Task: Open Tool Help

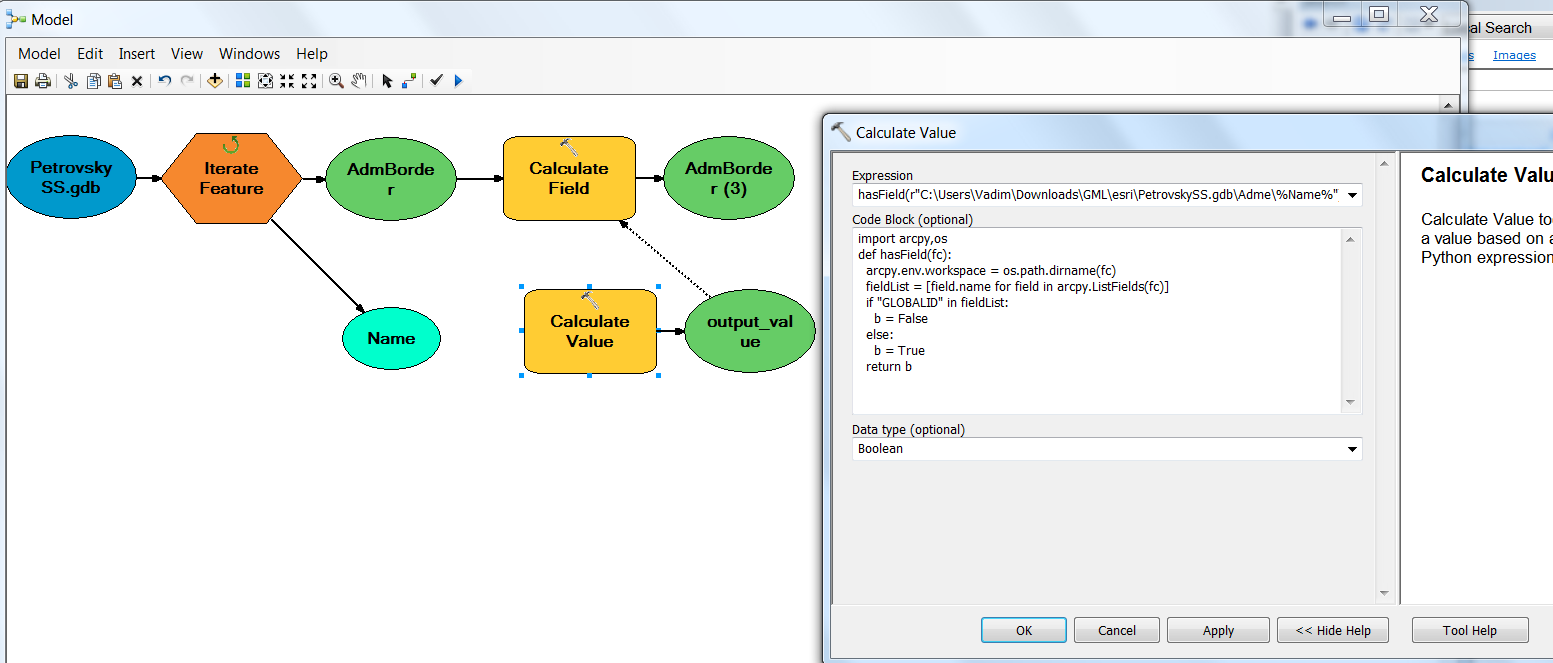Action: point(1470,630)
